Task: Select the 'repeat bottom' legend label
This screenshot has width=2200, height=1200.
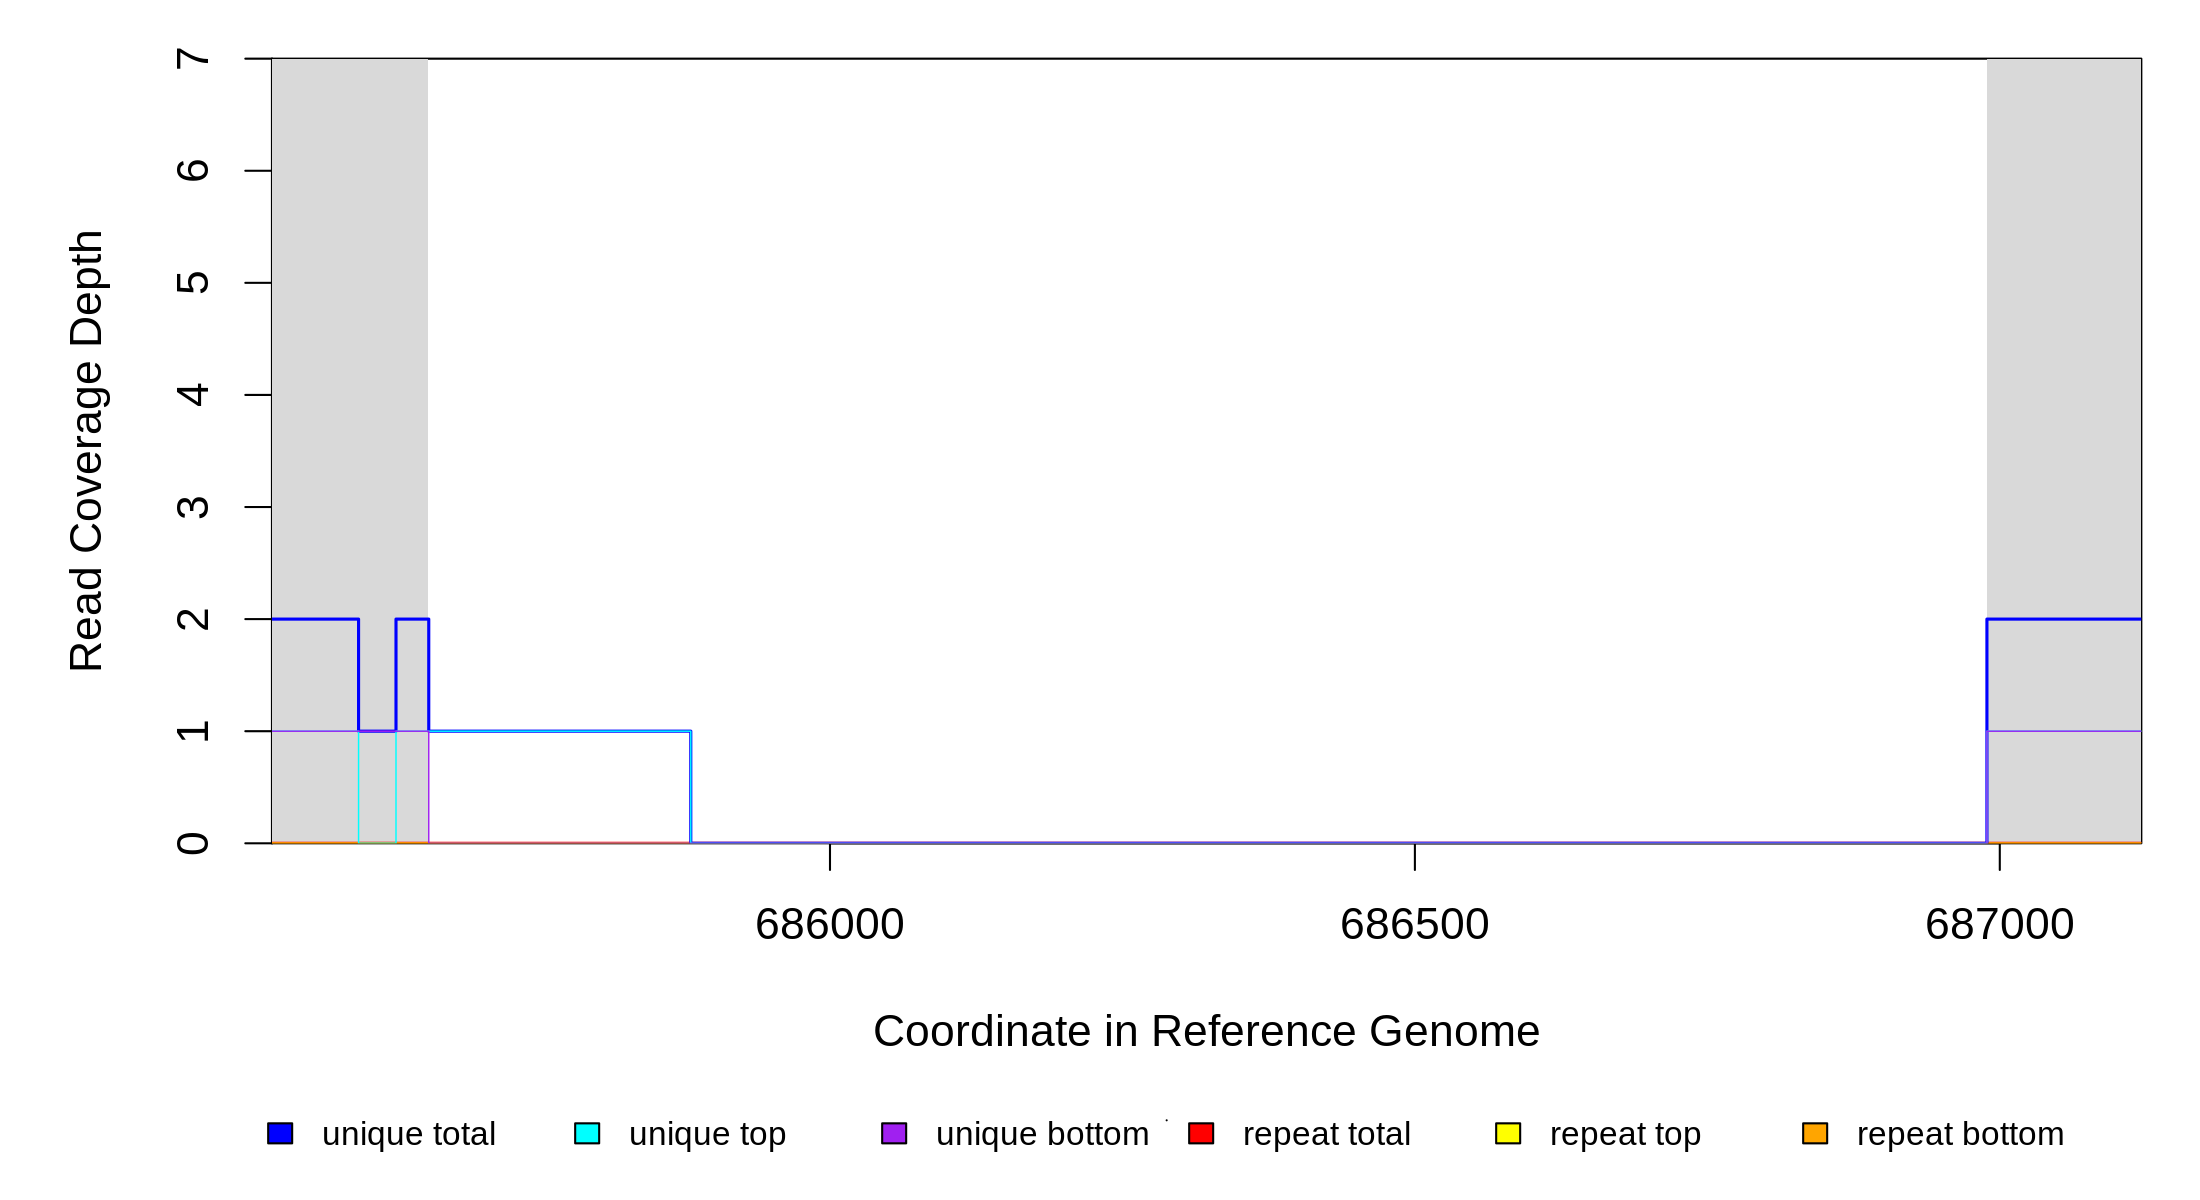Action: [1960, 1134]
